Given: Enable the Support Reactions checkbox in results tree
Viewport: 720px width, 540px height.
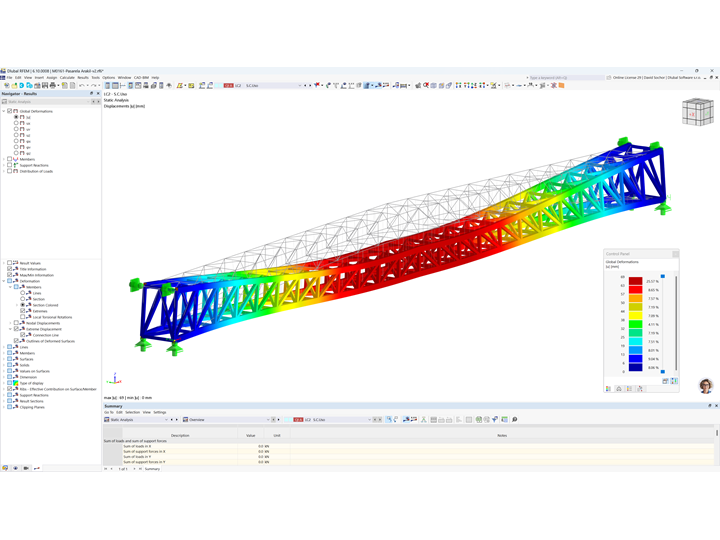Looking at the screenshot, I should [9, 165].
